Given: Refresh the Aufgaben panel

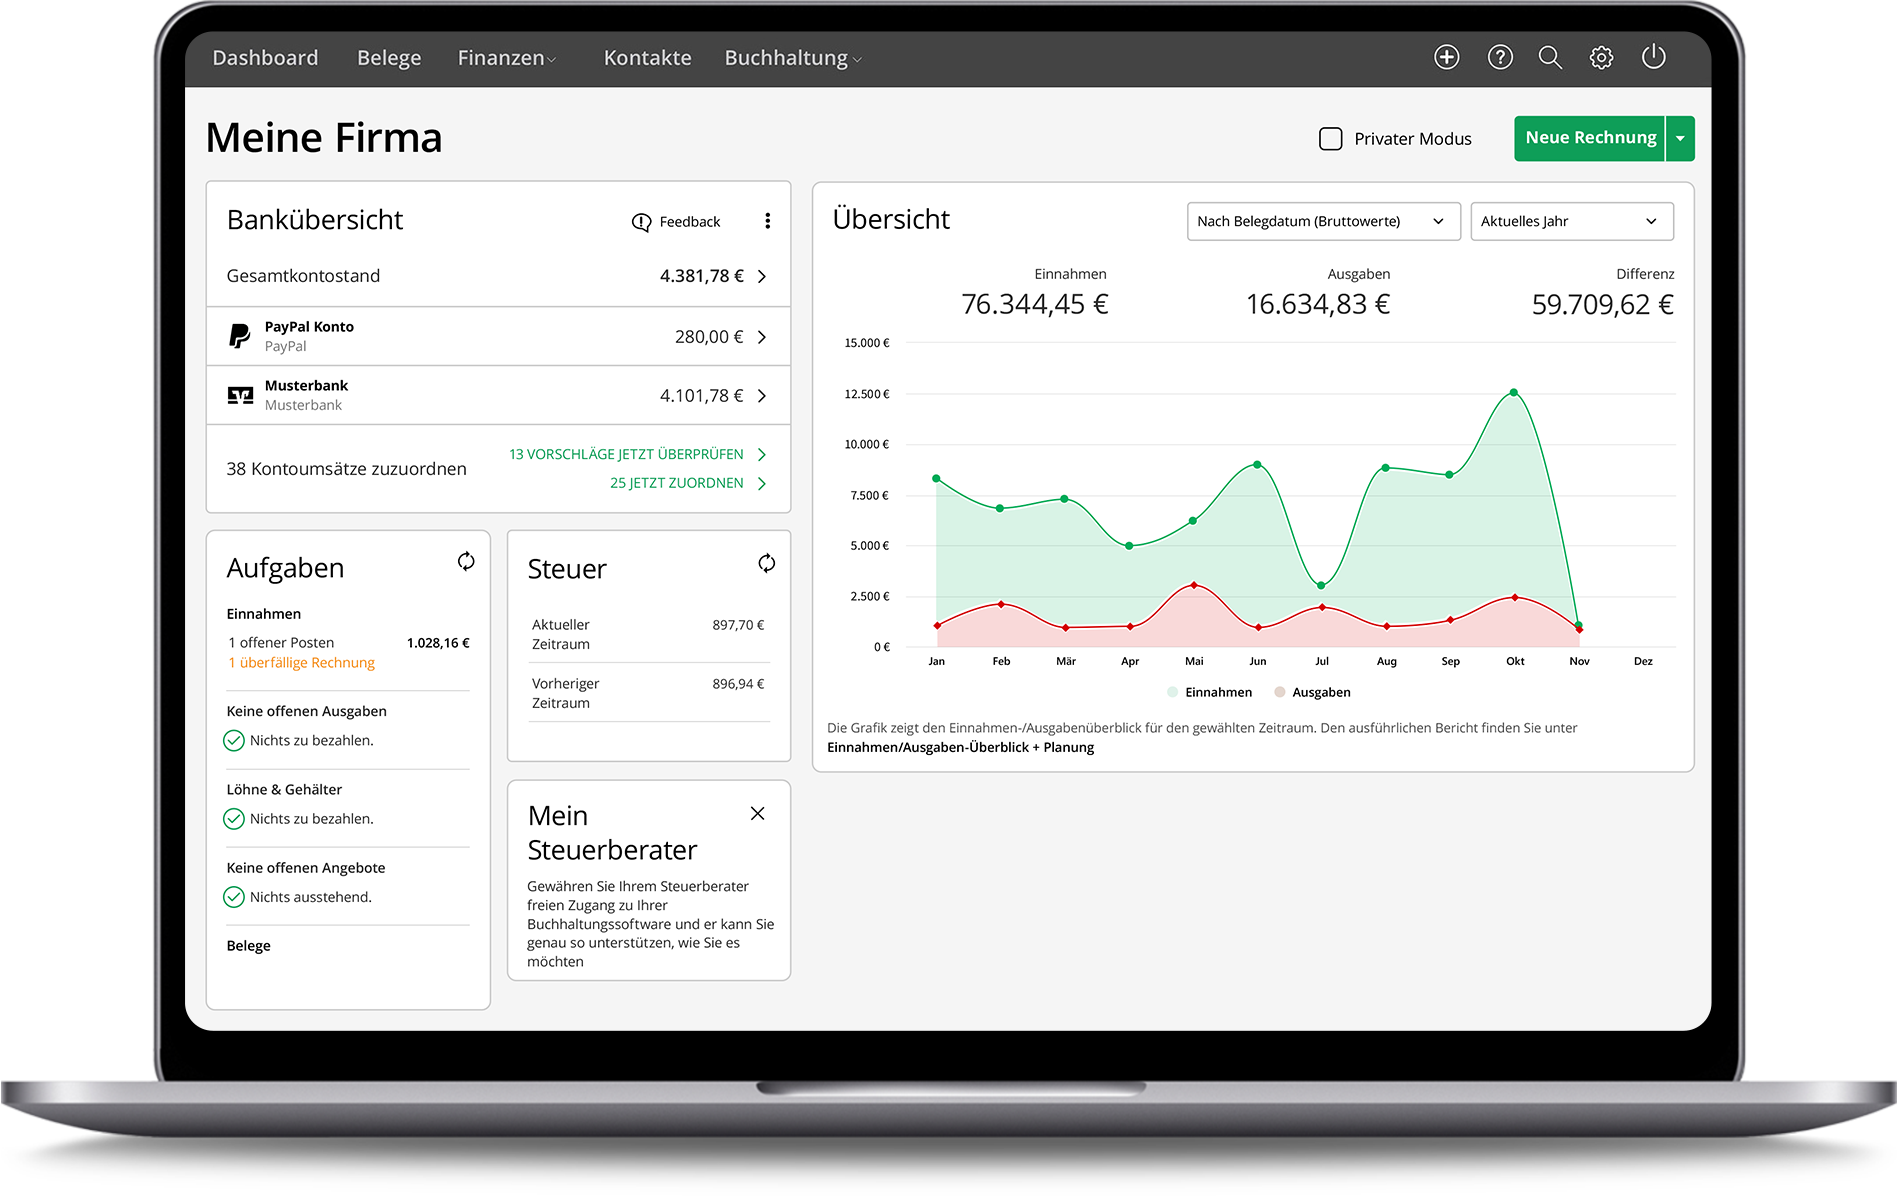Looking at the screenshot, I should 466,561.
